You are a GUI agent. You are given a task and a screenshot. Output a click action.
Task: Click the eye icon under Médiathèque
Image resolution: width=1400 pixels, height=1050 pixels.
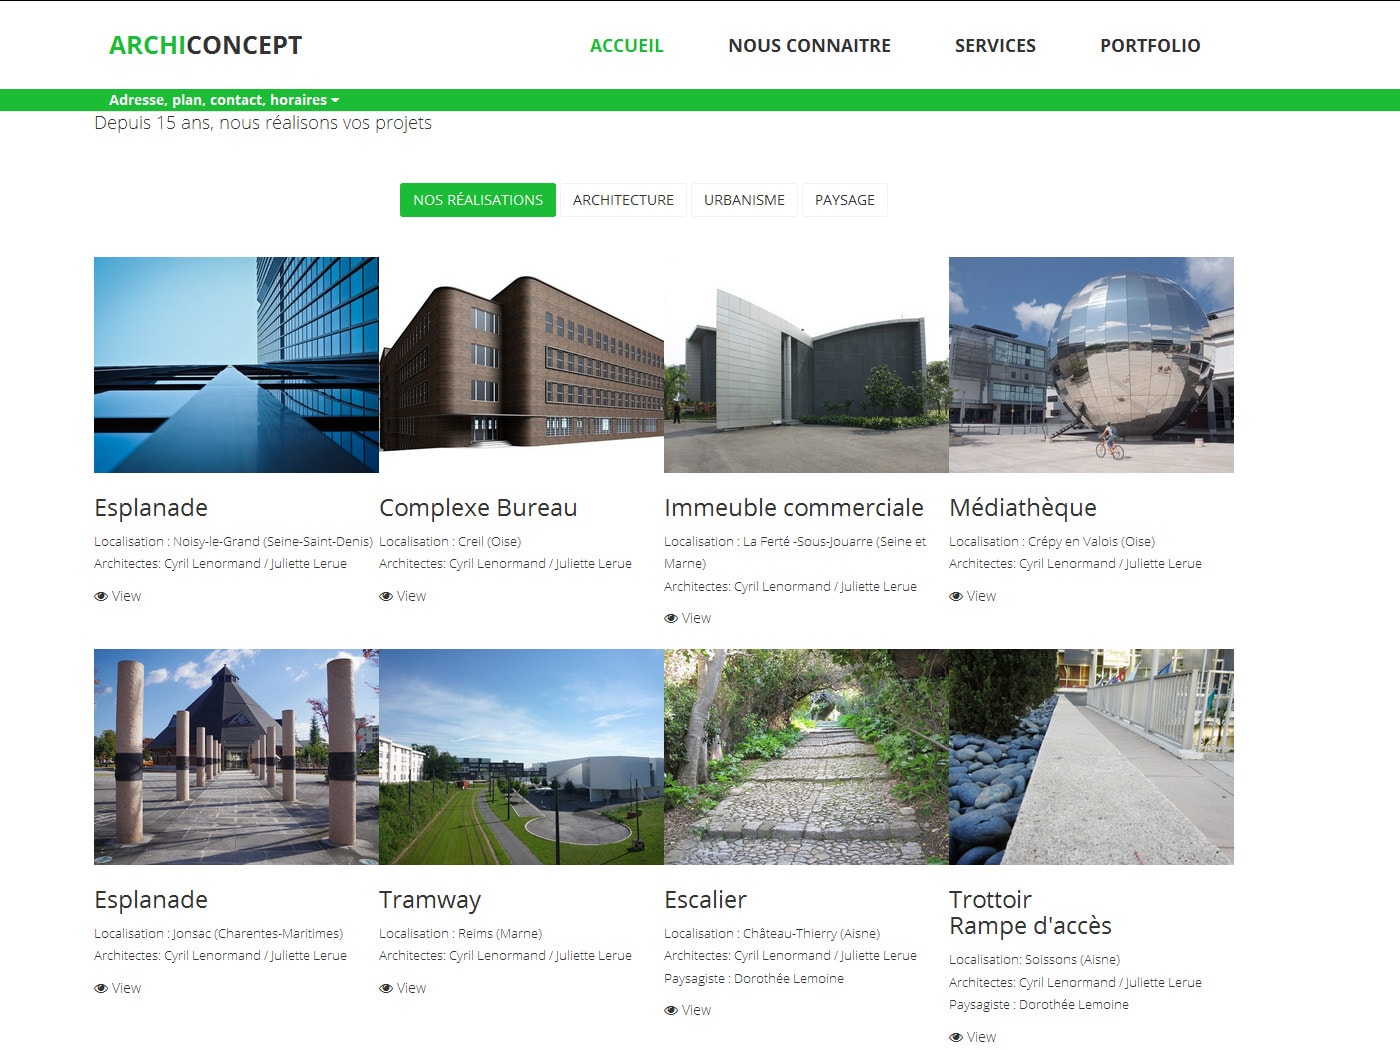(x=956, y=597)
